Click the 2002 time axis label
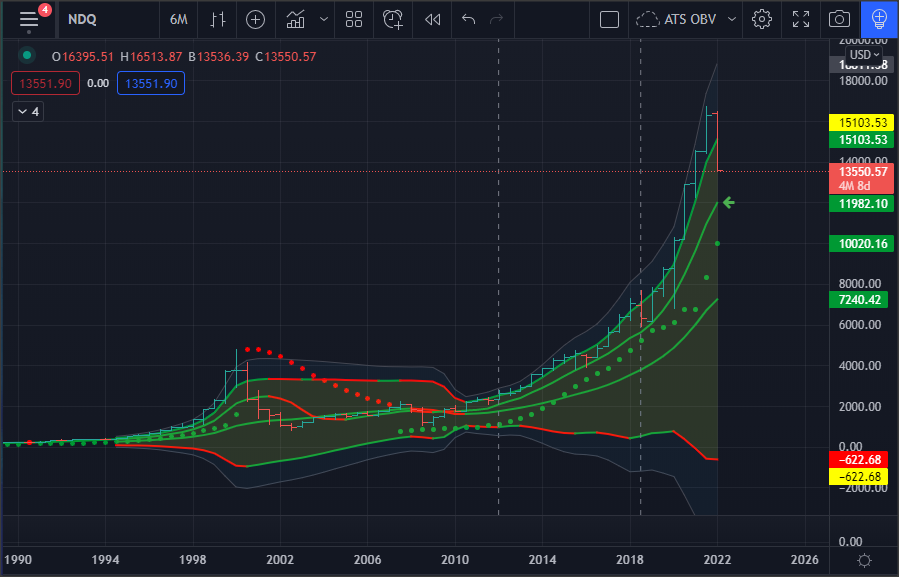 280,560
